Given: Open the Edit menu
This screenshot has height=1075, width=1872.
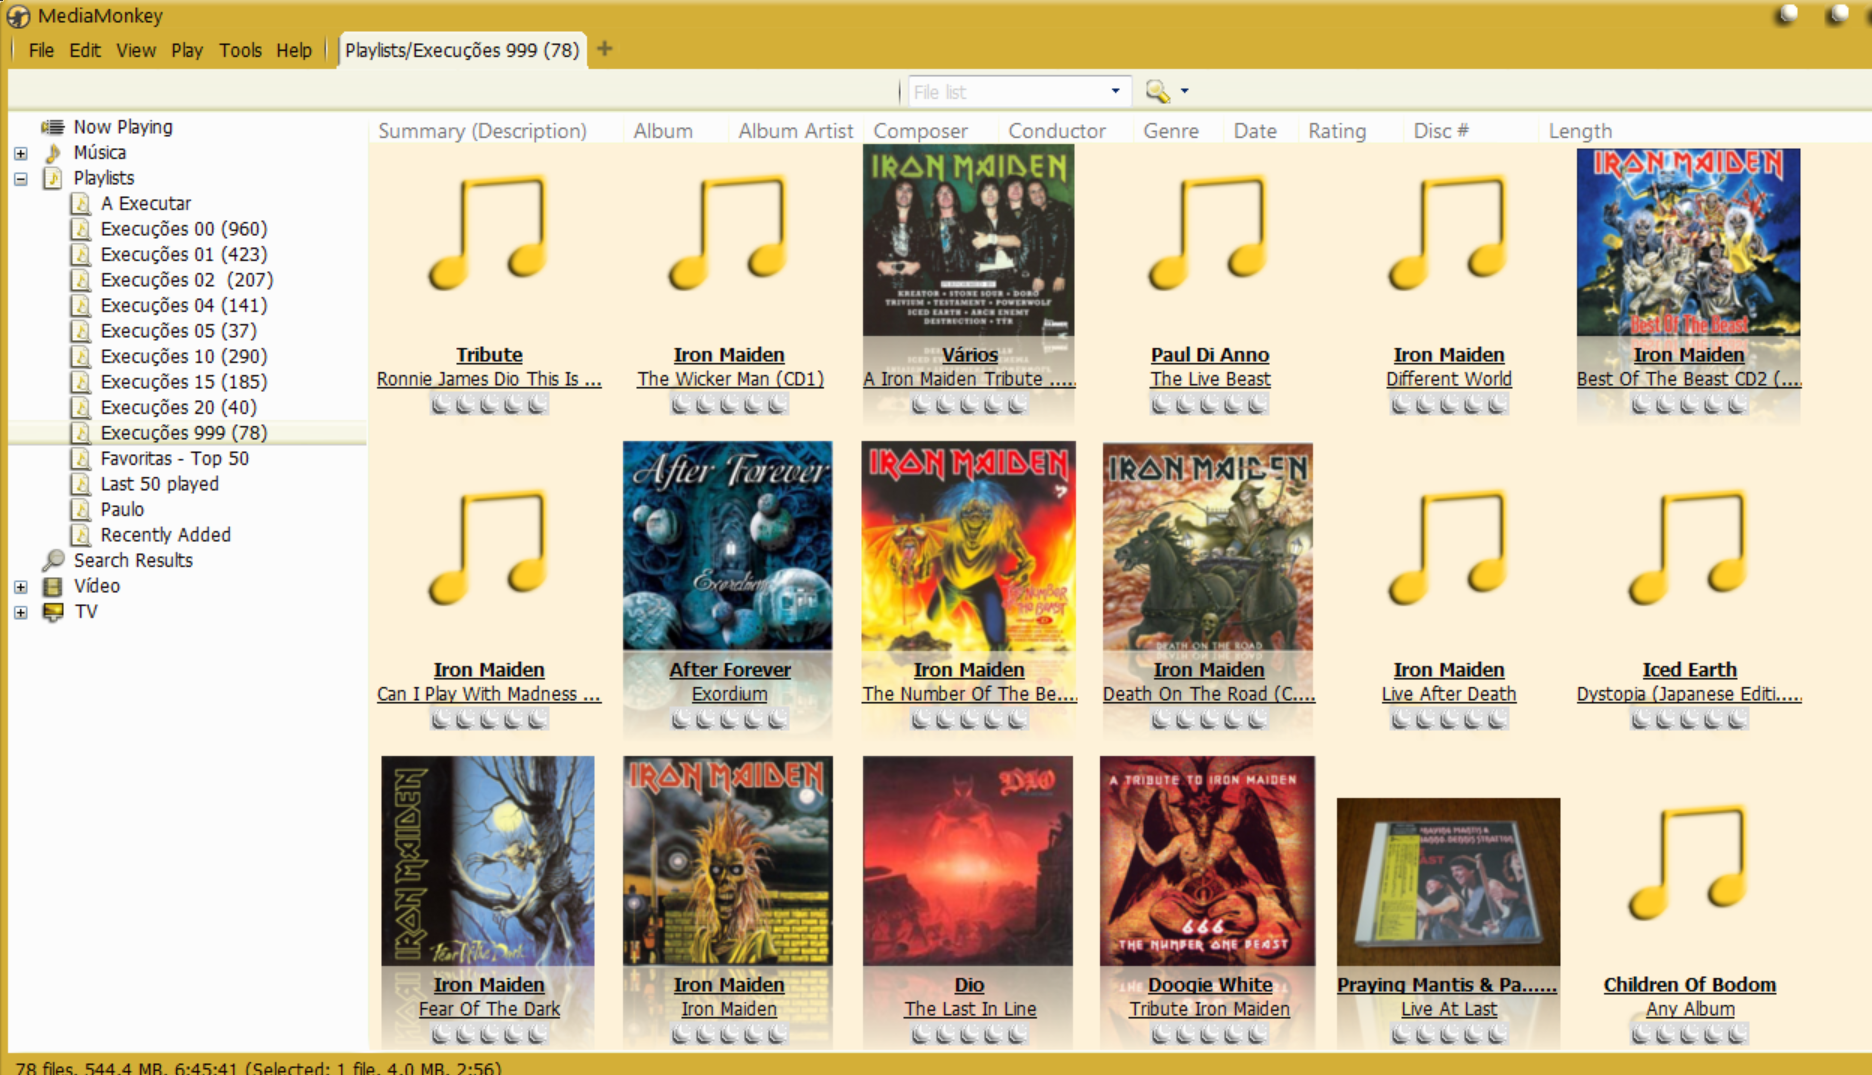Looking at the screenshot, I should 85,50.
